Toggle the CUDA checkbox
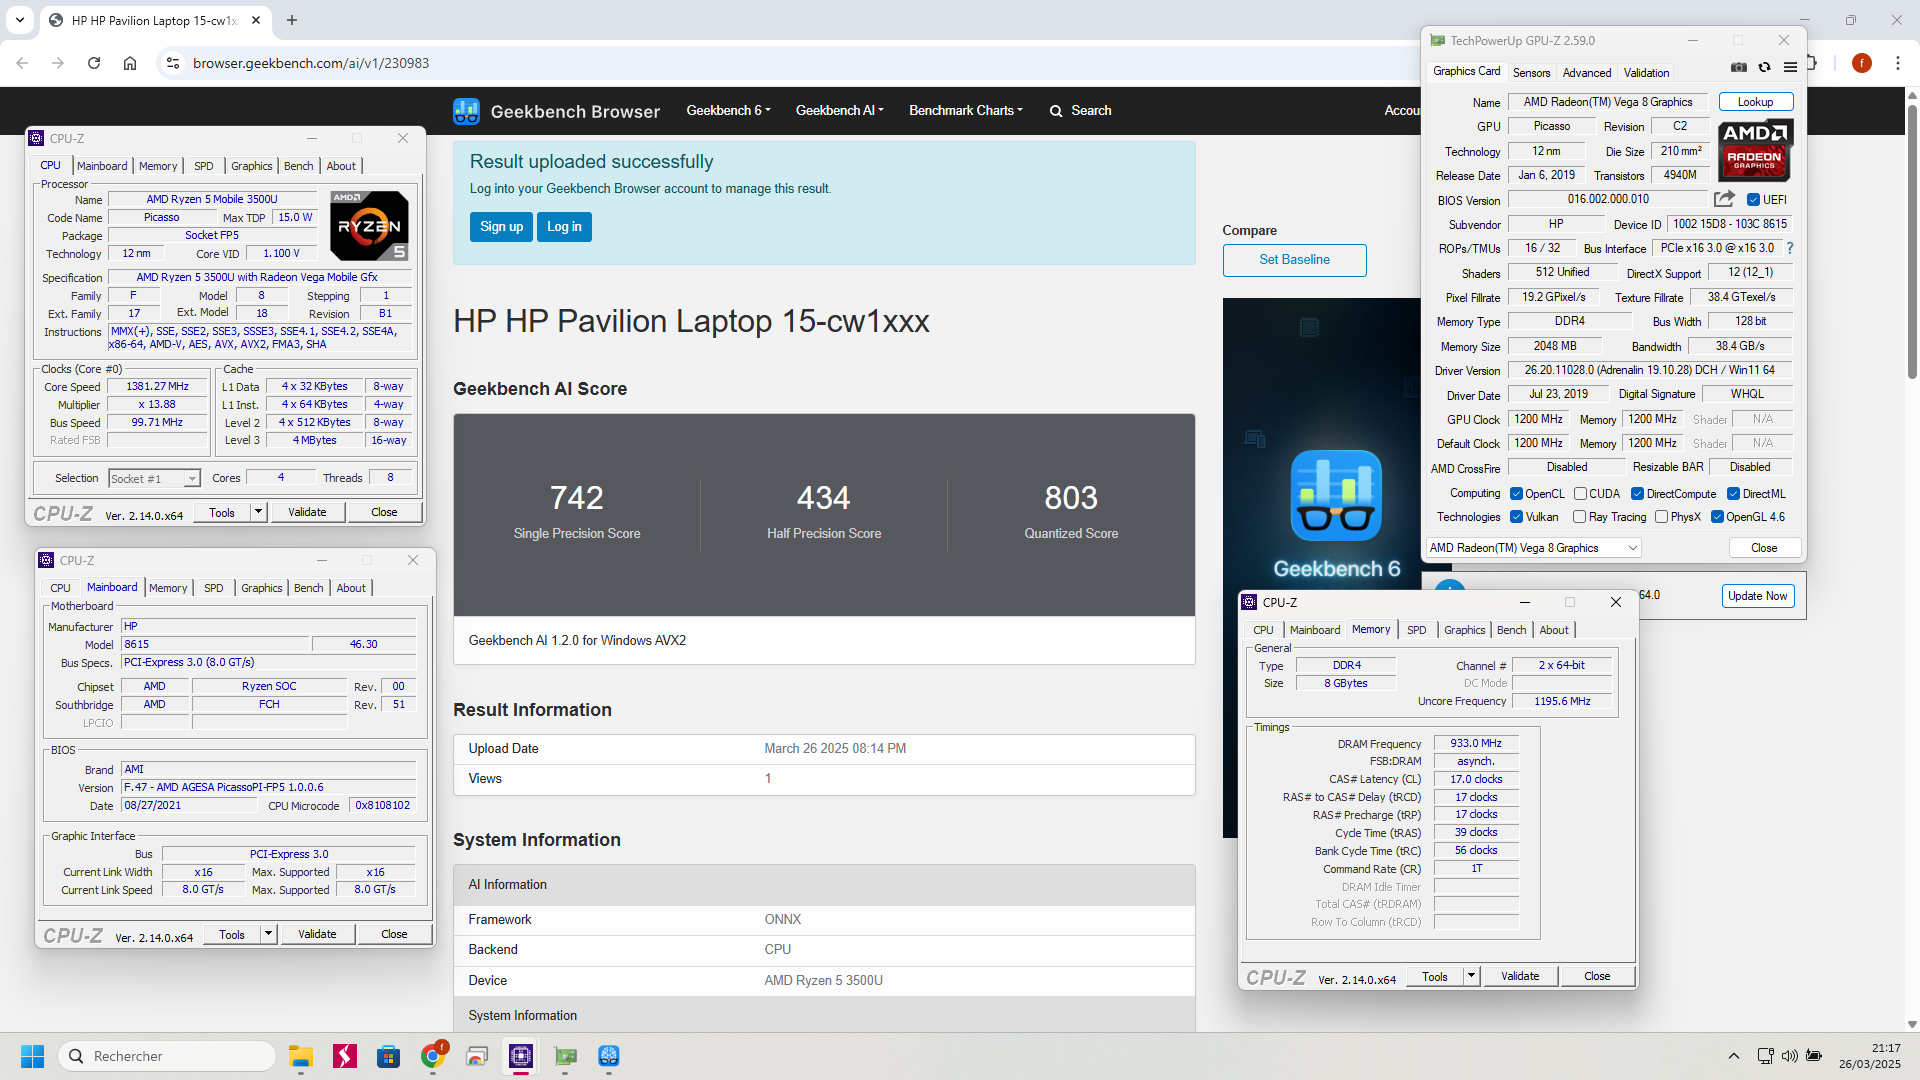 coord(1580,494)
